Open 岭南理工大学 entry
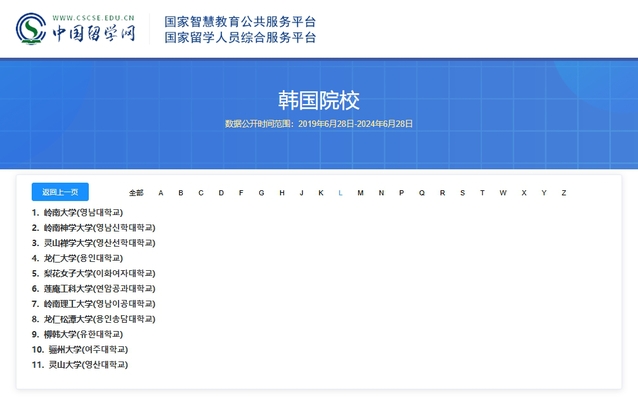Viewport: 638px width, 397px height. coord(100,304)
